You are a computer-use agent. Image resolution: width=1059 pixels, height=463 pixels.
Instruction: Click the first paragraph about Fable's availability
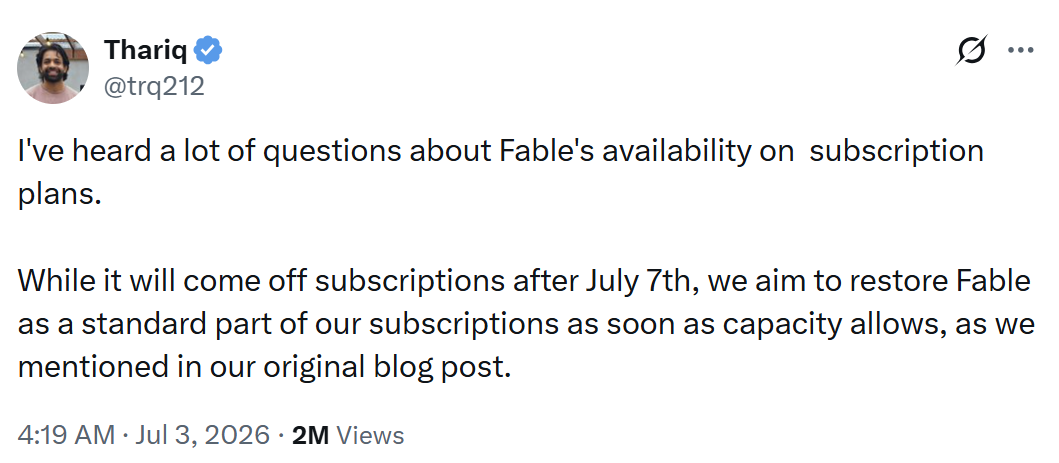click(500, 172)
